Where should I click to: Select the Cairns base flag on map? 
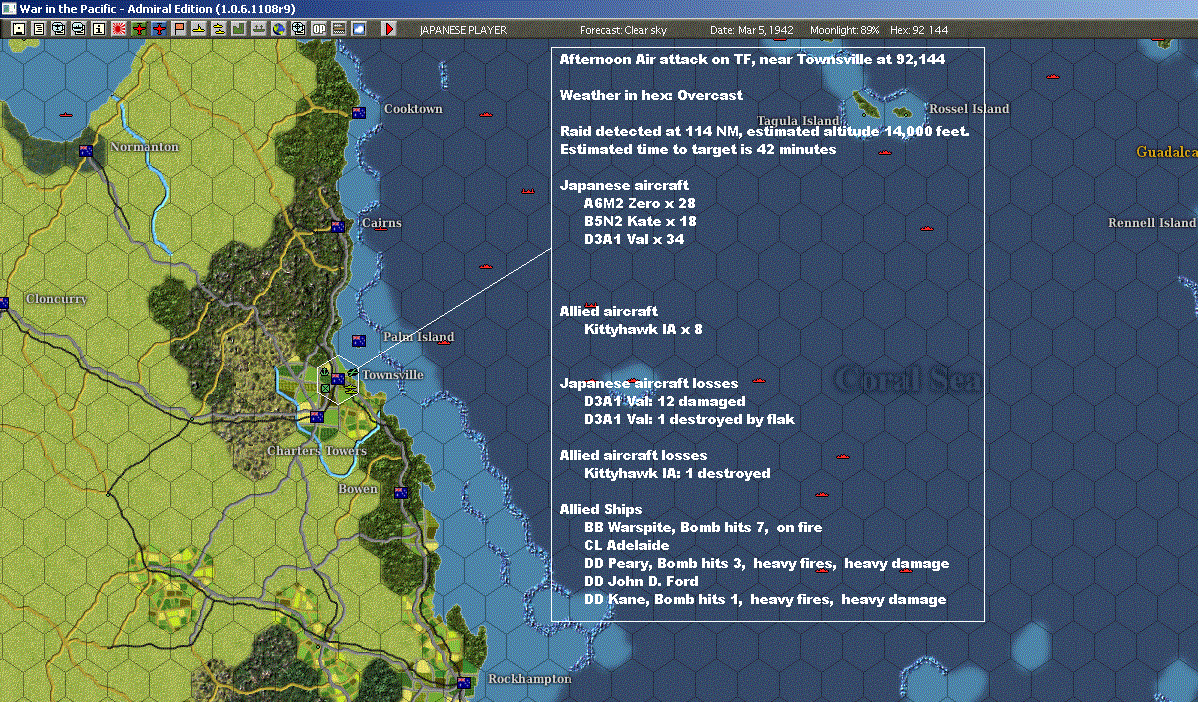(x=338, y=227)
